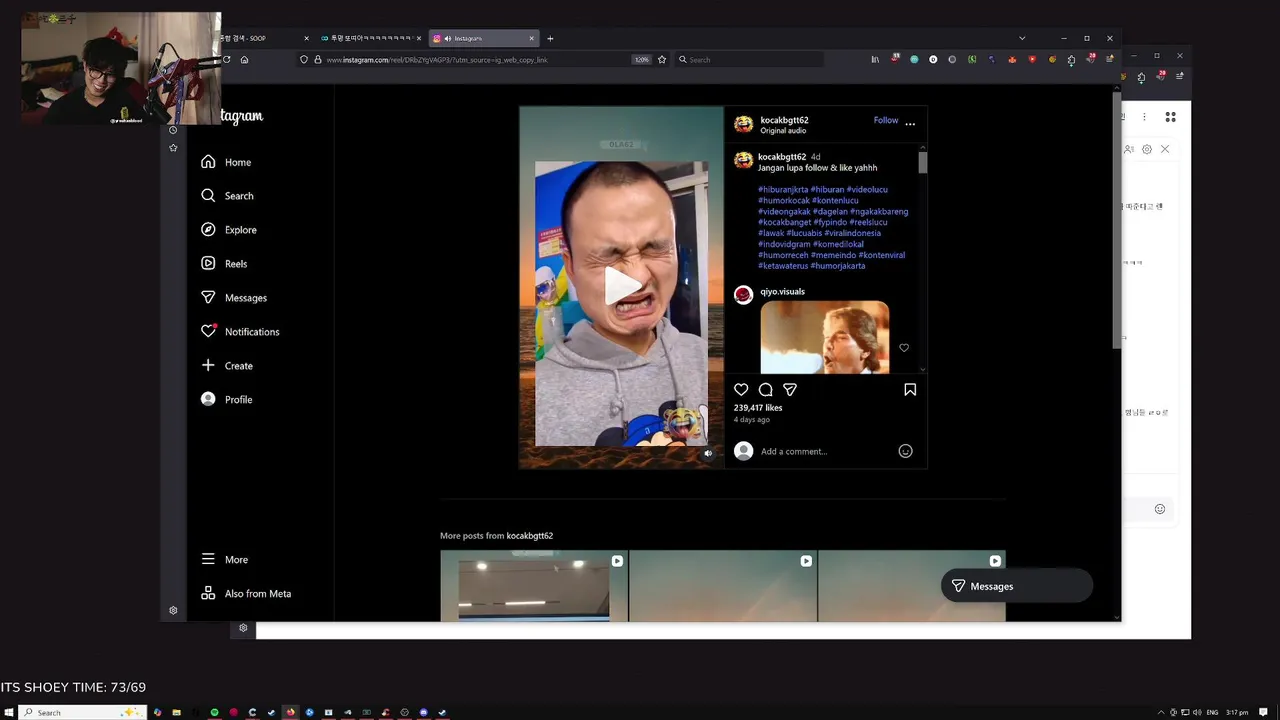Open Reels in sidebar
Image resolution: width=1280 pixels, height=720 pixels.
pyautogui.click(x=224, y=264)
